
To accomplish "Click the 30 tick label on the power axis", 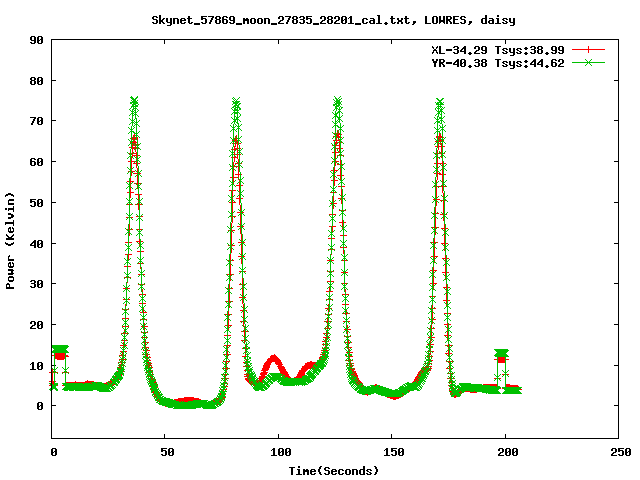I will [36, 284].
